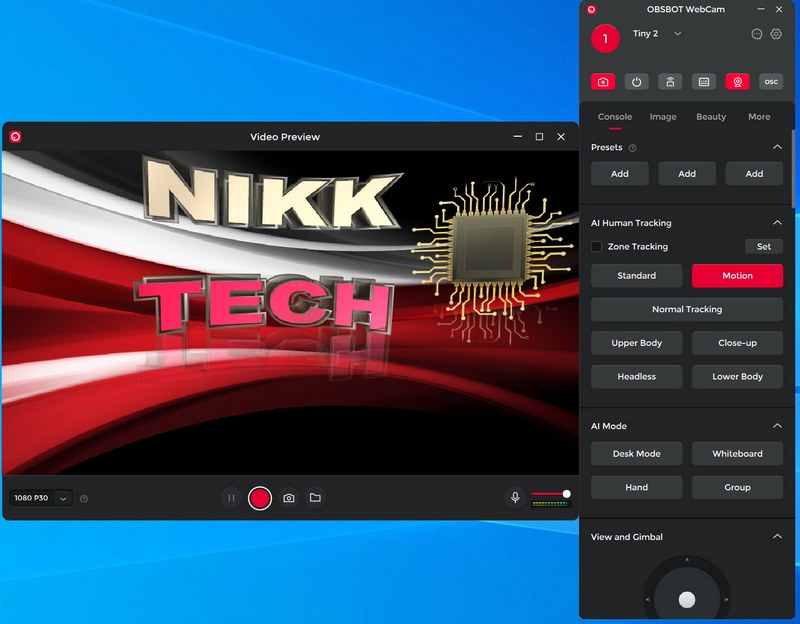Select Close-up tracking framing

737,343
